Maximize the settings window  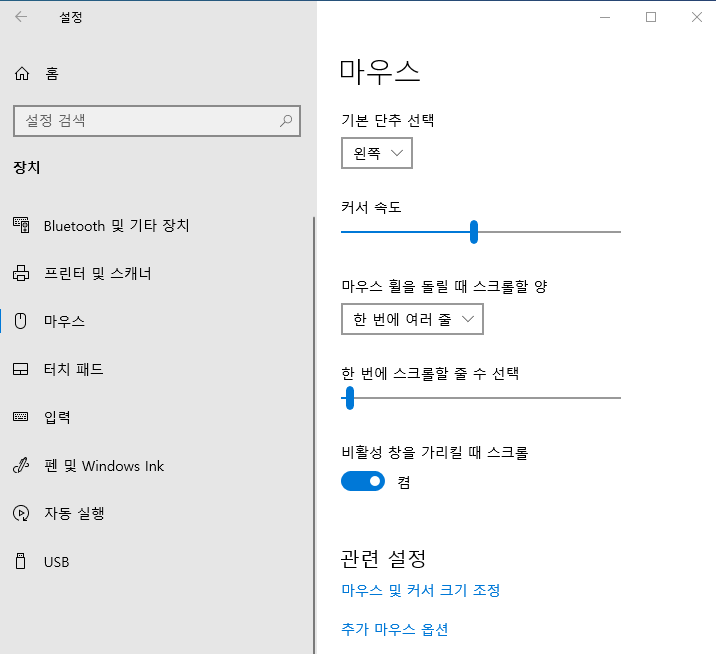tap(651, 17)
